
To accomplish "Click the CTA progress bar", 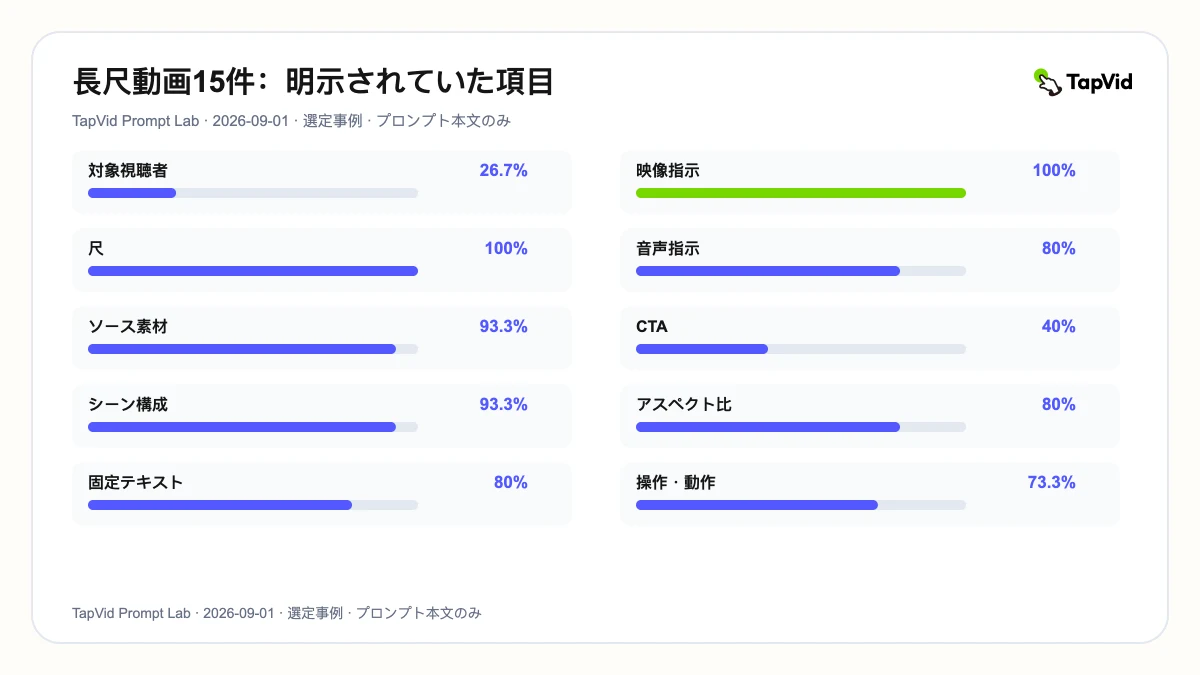I will (x=801, y=349).
